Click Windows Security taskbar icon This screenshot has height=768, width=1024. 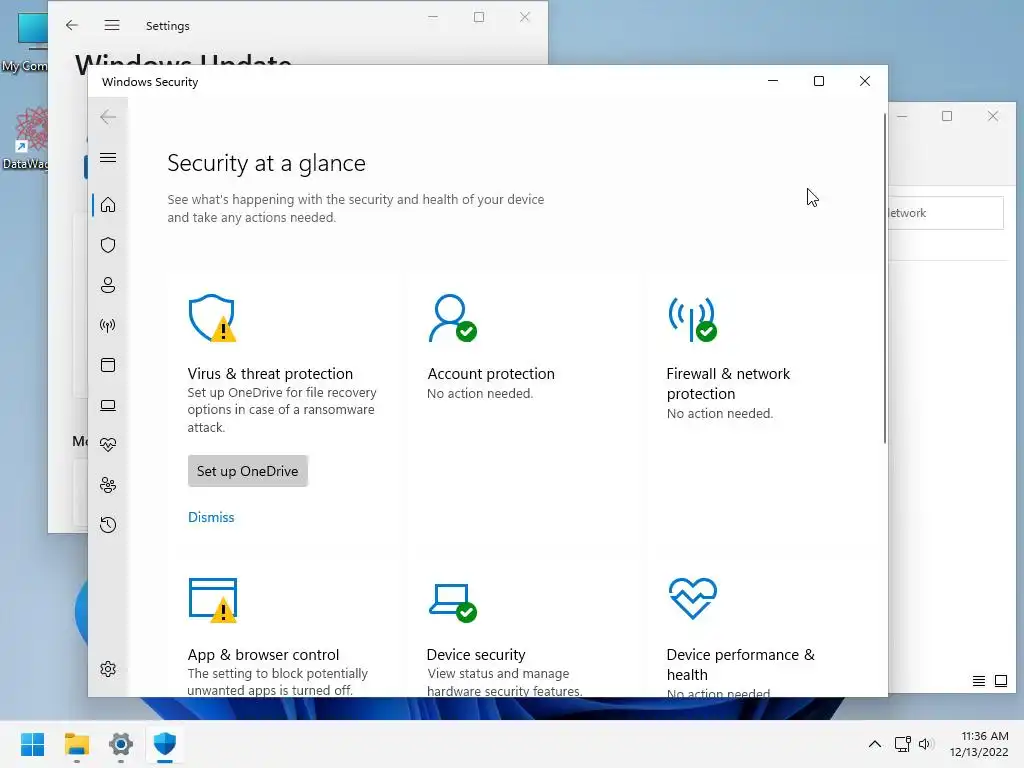pos(165,744)
